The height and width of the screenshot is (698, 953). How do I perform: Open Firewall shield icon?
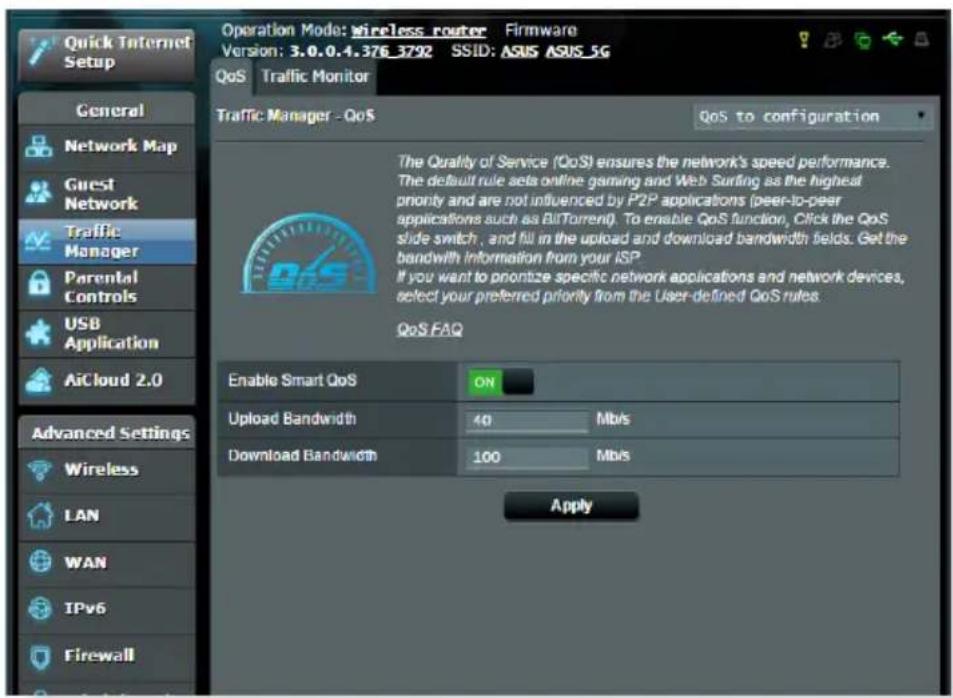[40, 657]
